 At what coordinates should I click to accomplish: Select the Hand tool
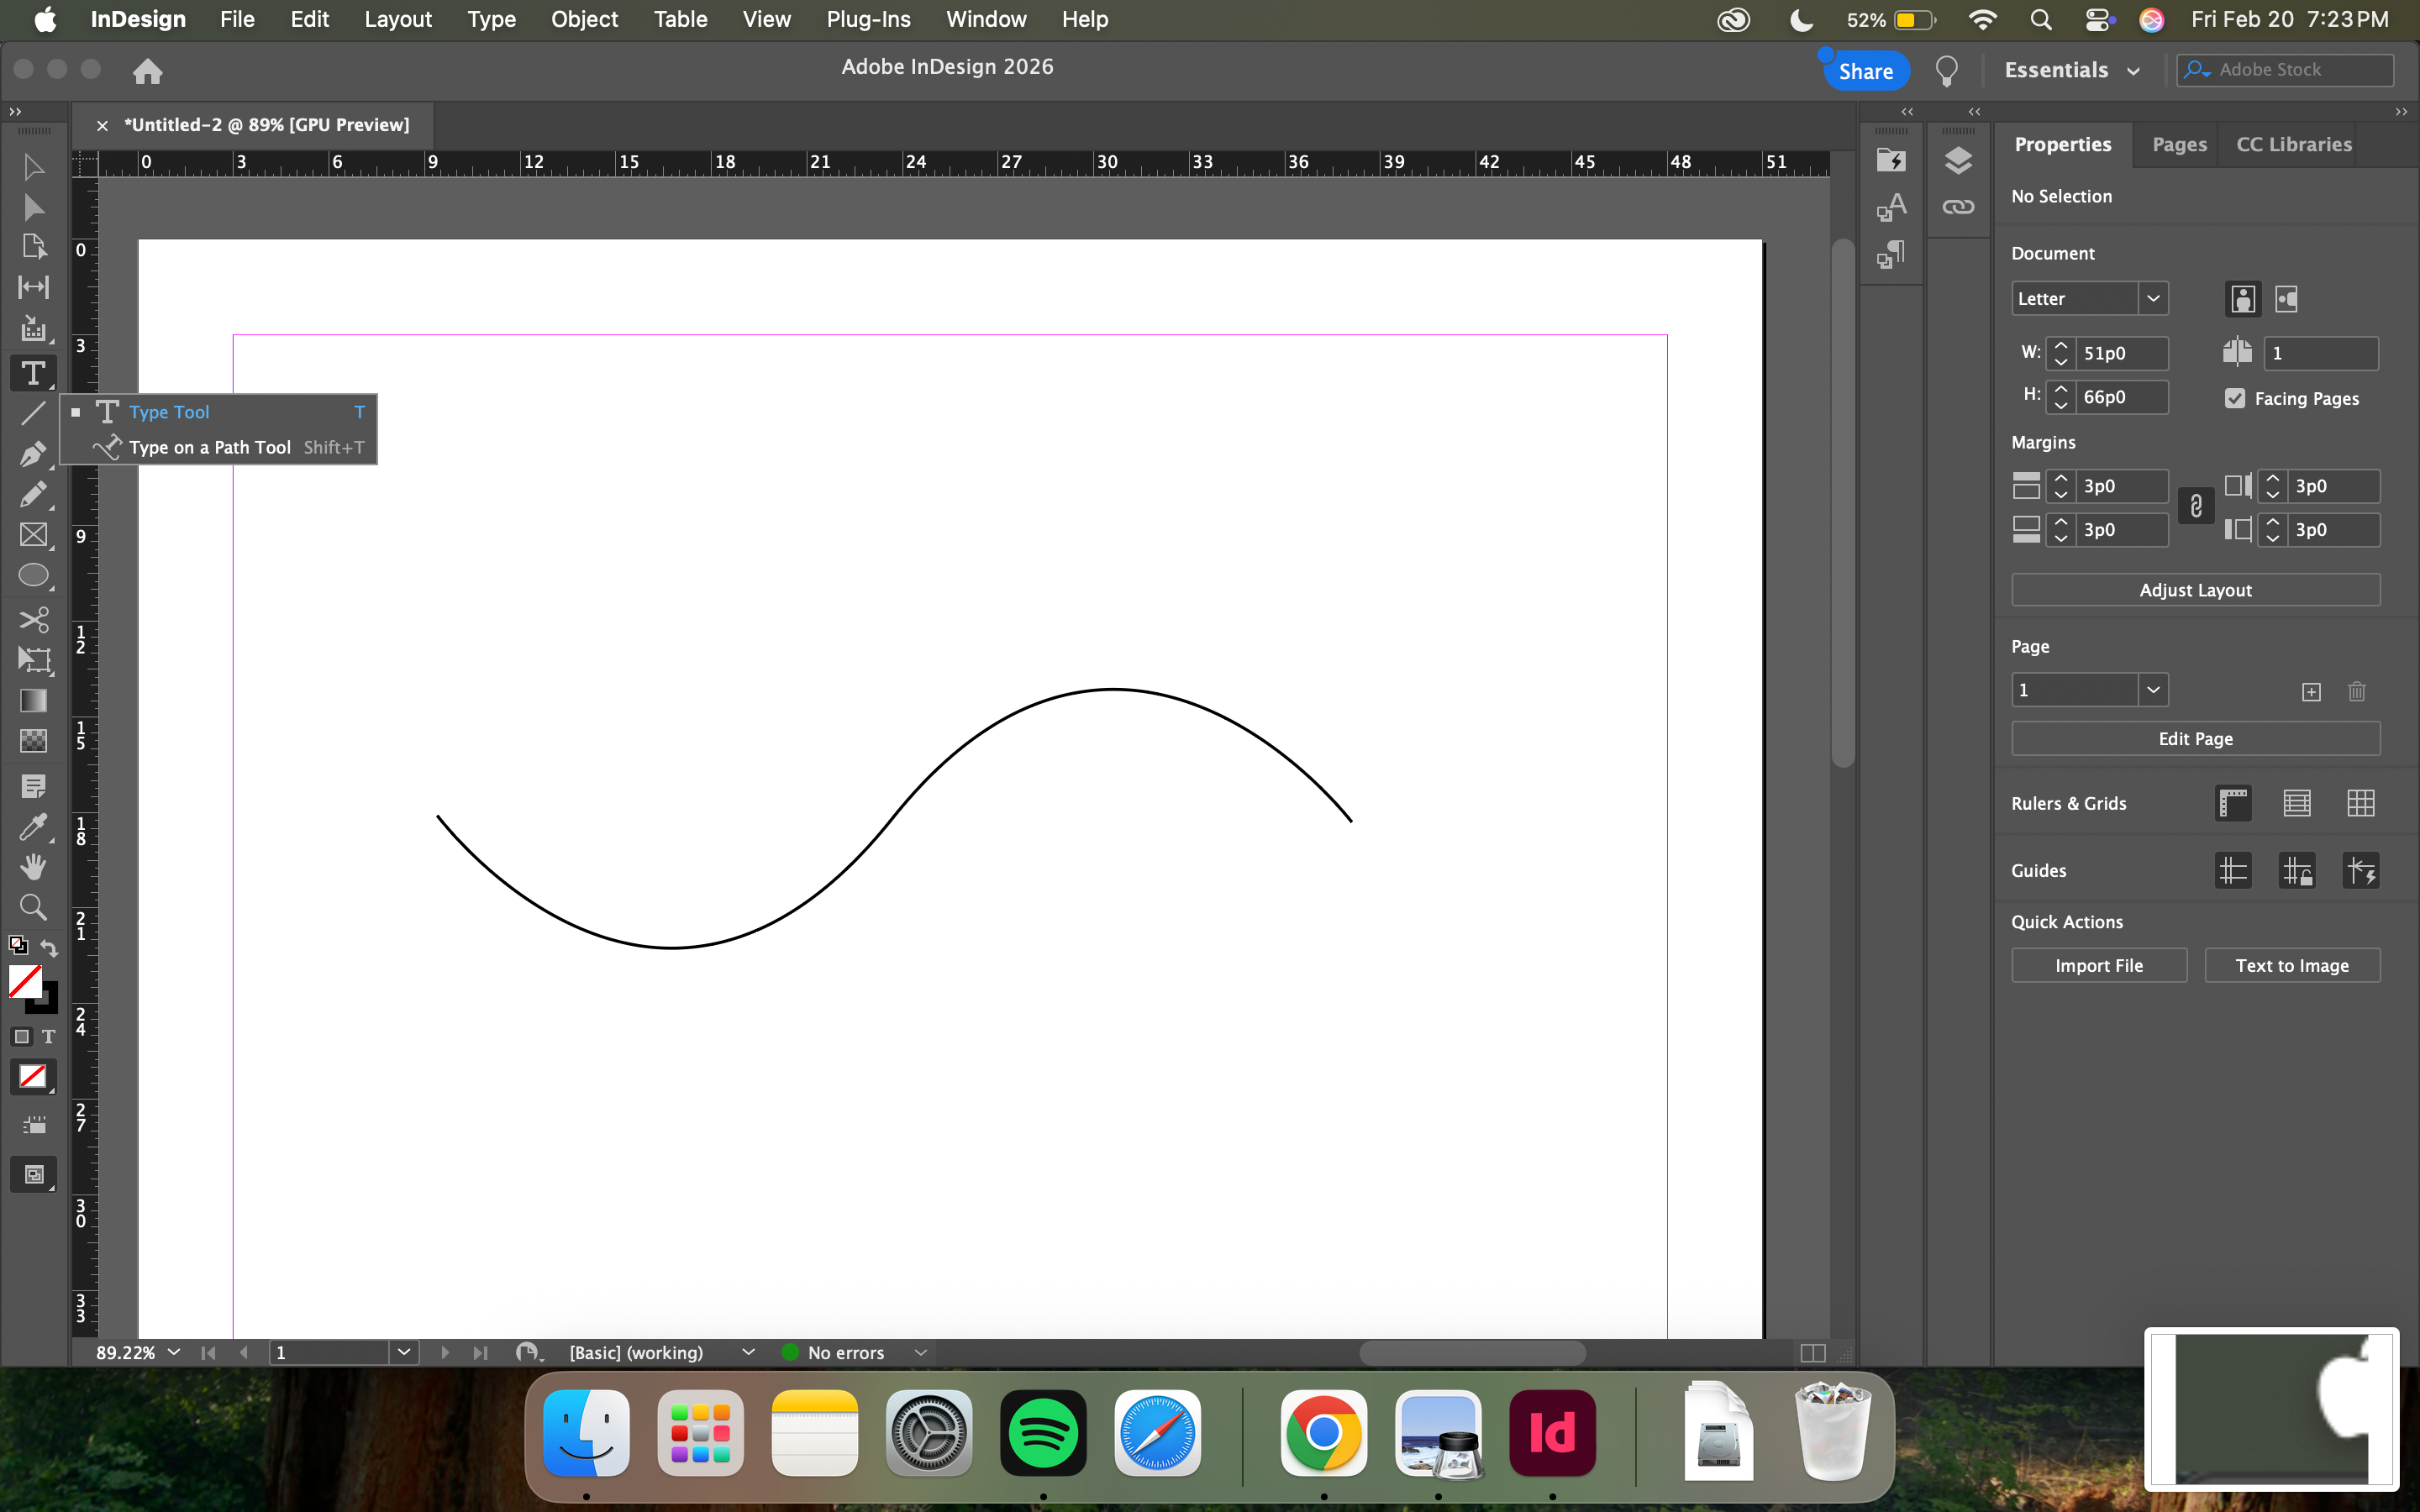tap(32, 867)
